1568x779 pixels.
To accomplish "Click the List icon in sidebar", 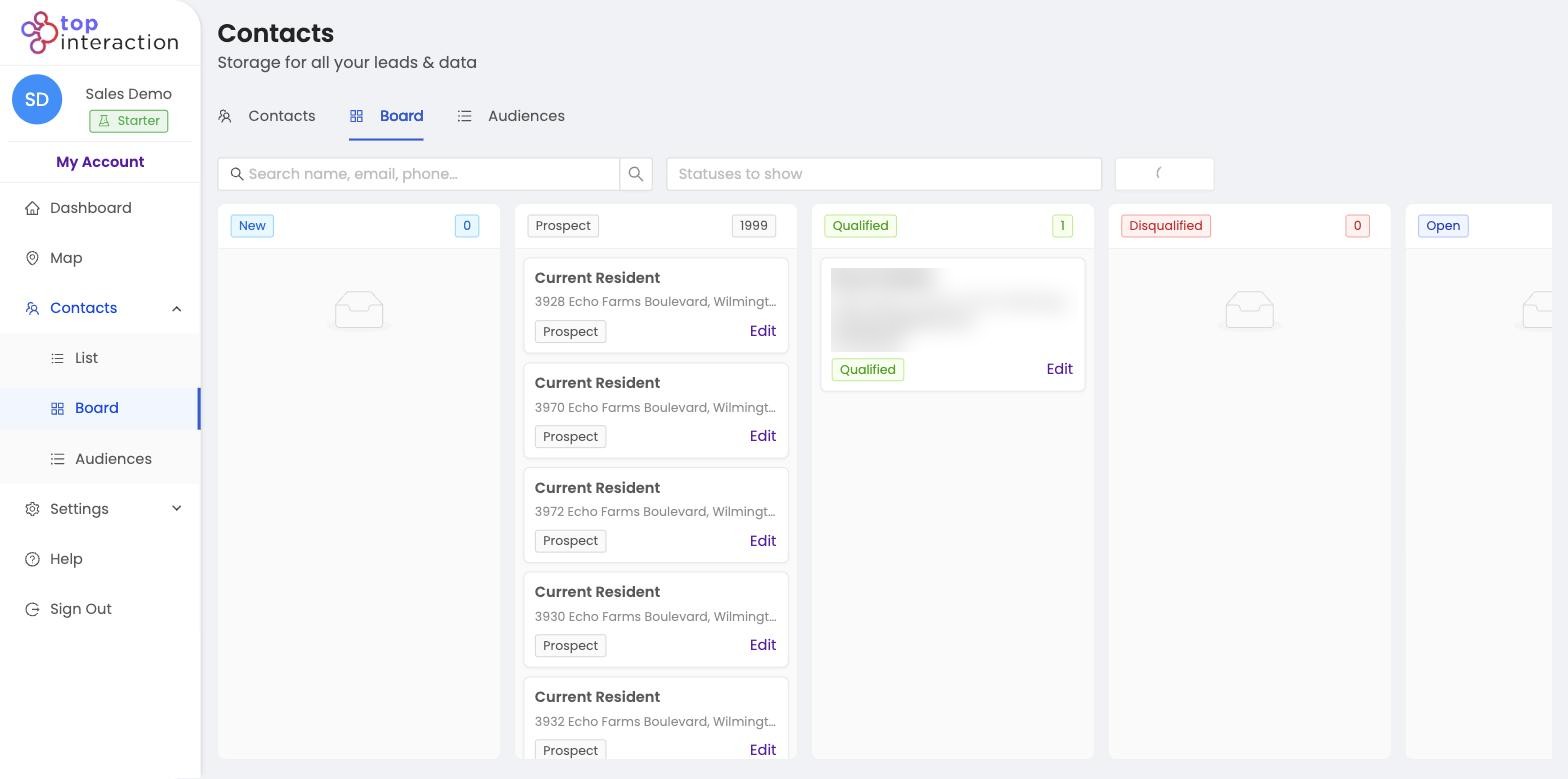I will (57, 358).
